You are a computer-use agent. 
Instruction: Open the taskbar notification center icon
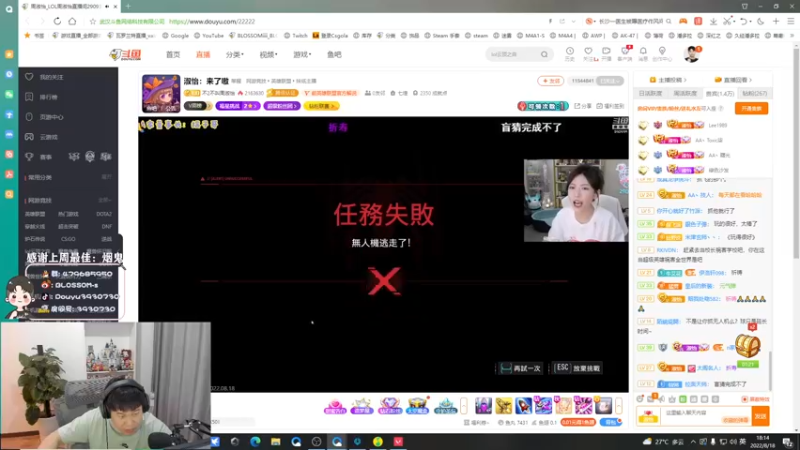click(788, 442)
